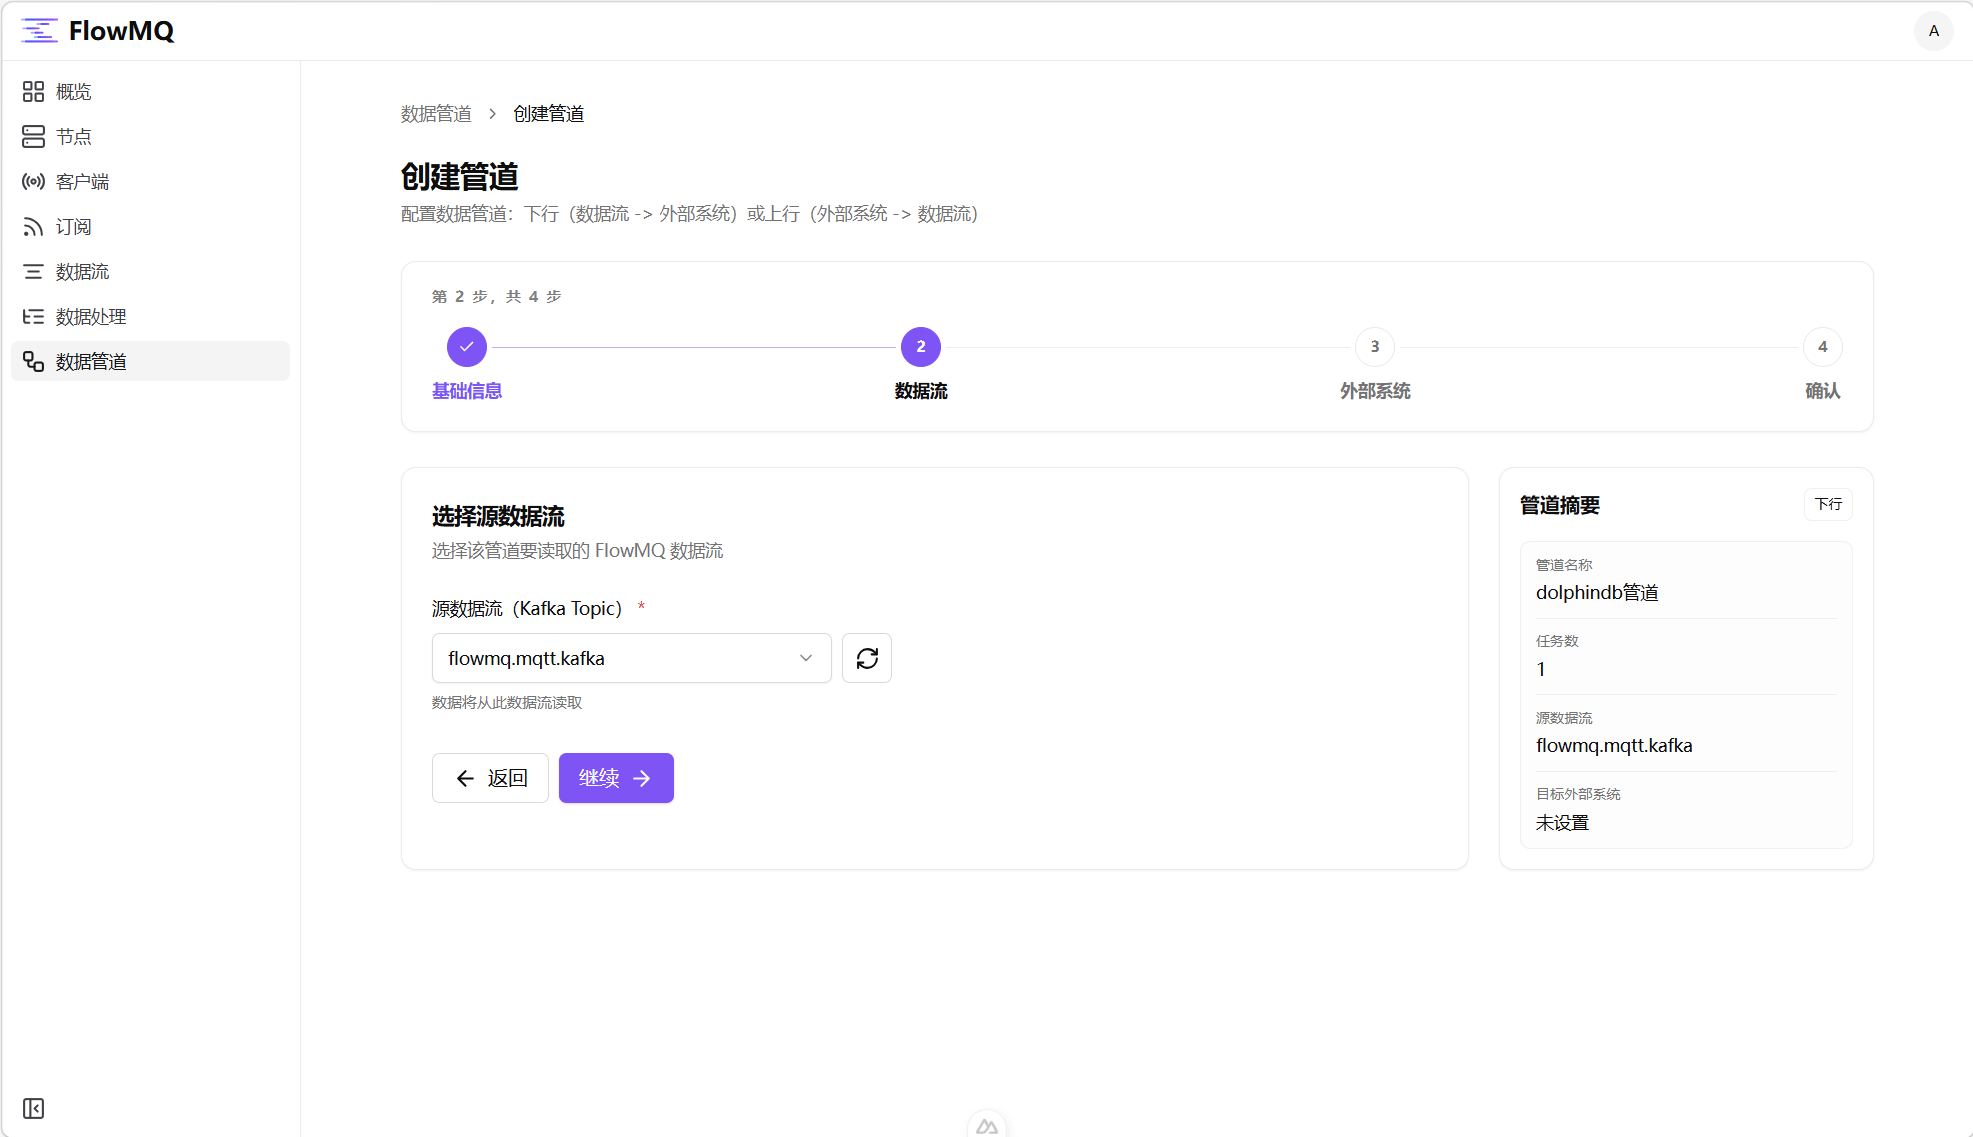The image size is (1973, 1137).
Task: Refresh the Kafka topic list
Action: [866, 658]
